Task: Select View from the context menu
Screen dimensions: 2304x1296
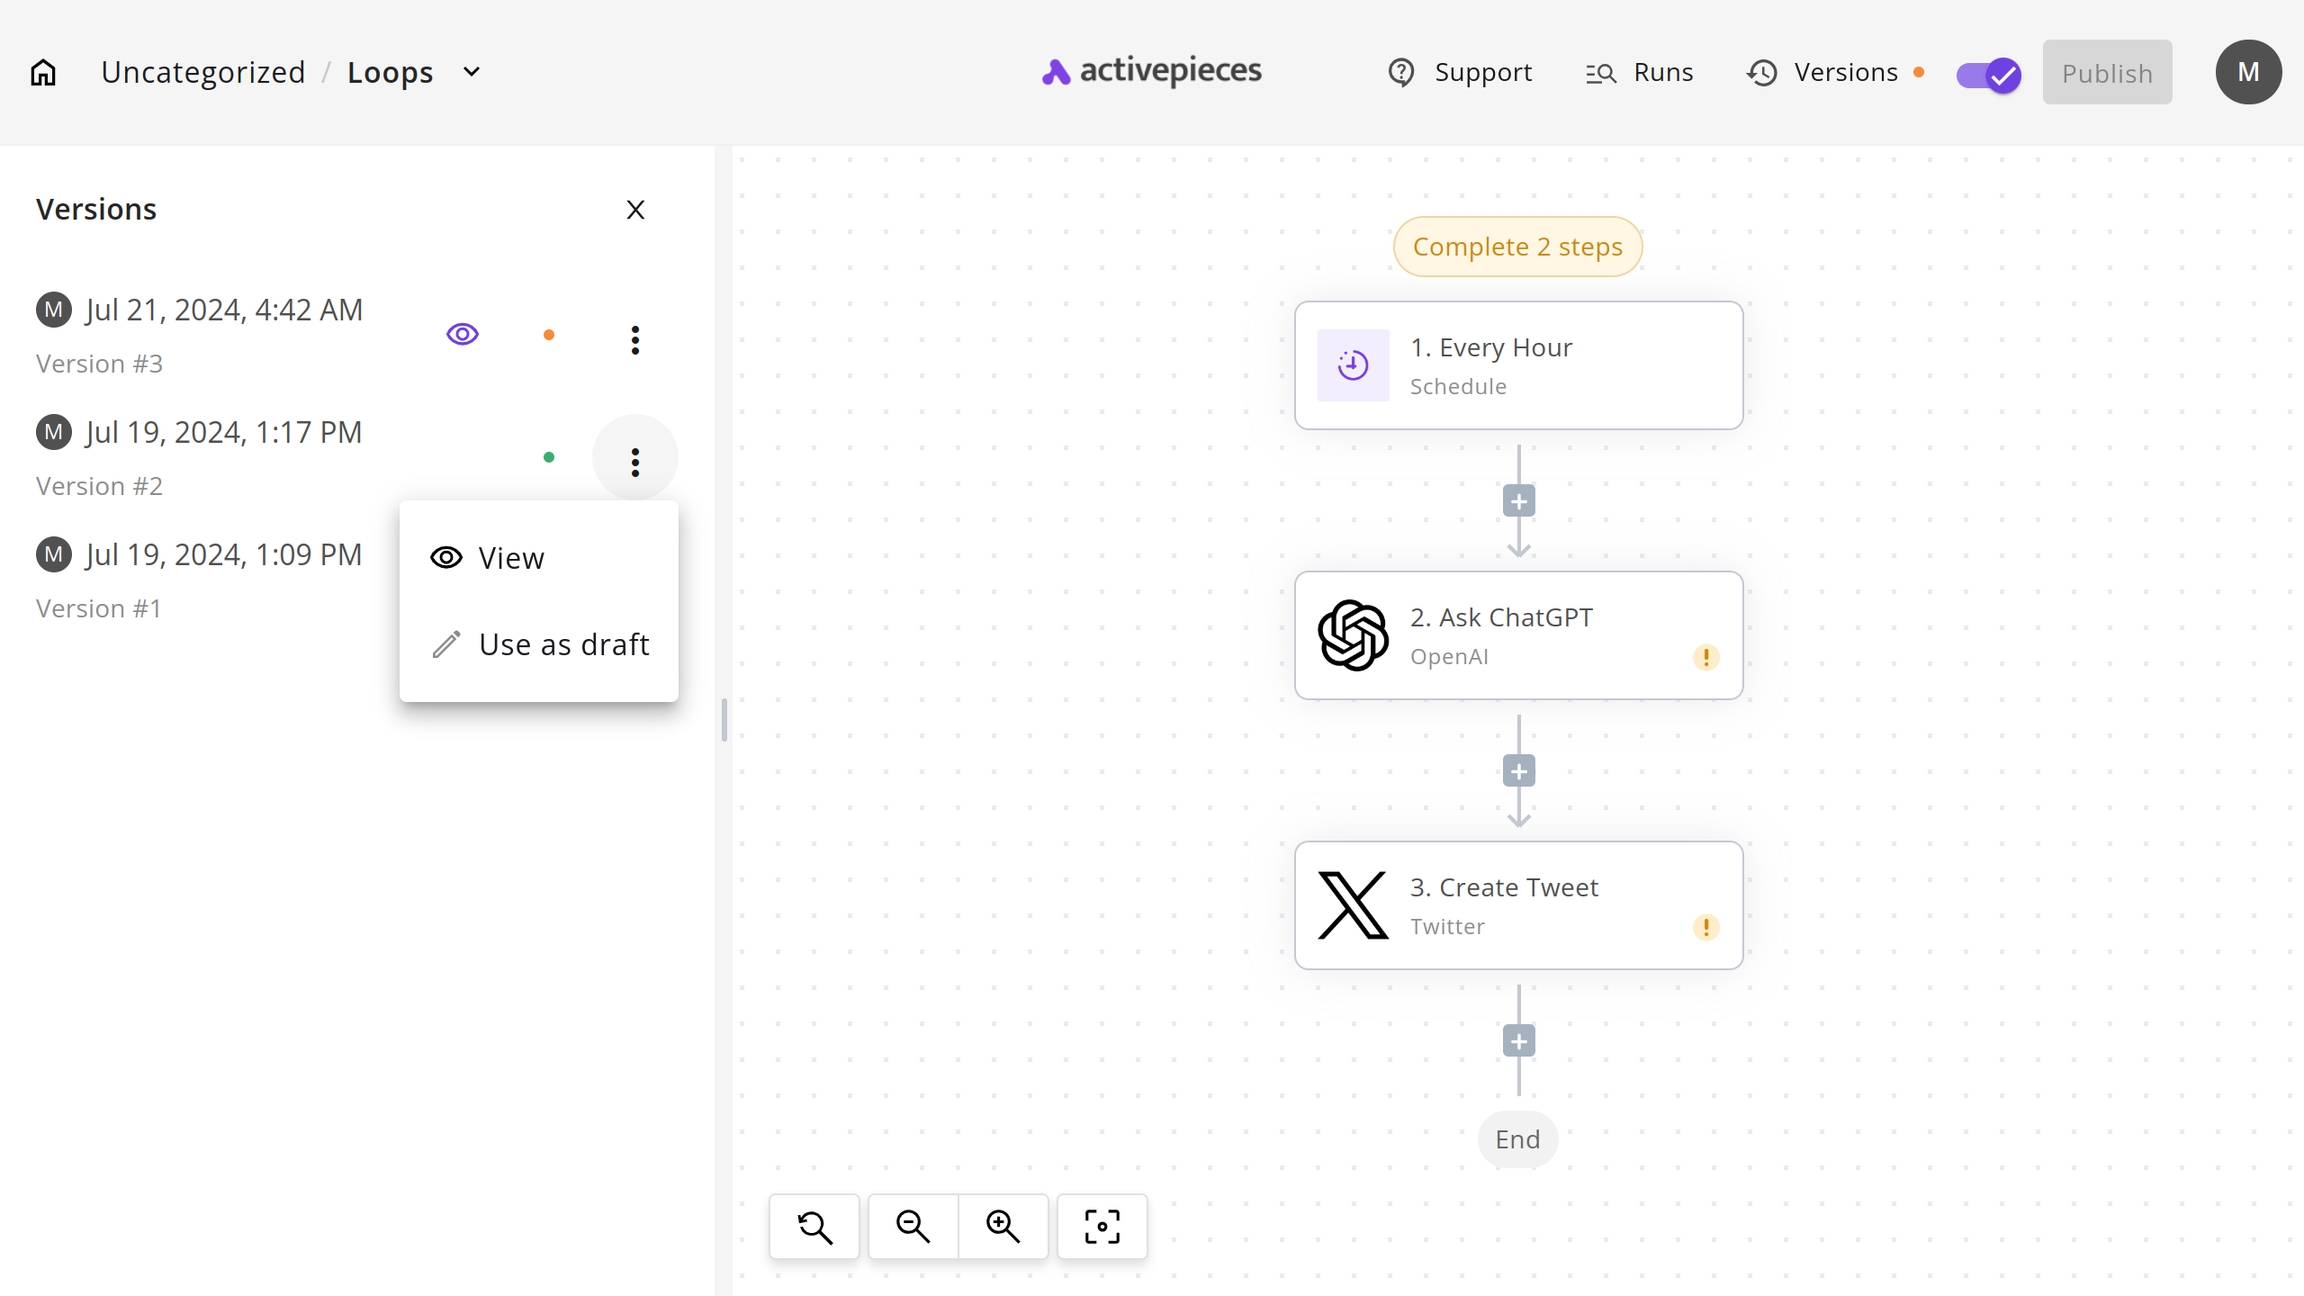Action: click(511, 558)
